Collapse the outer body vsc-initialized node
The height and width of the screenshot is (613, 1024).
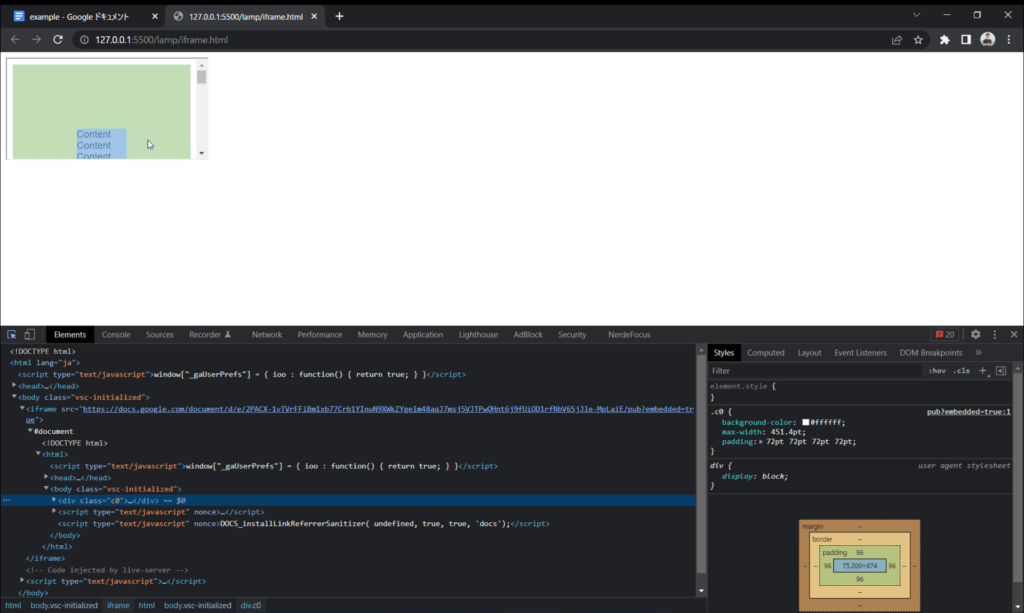click(14, 397)
